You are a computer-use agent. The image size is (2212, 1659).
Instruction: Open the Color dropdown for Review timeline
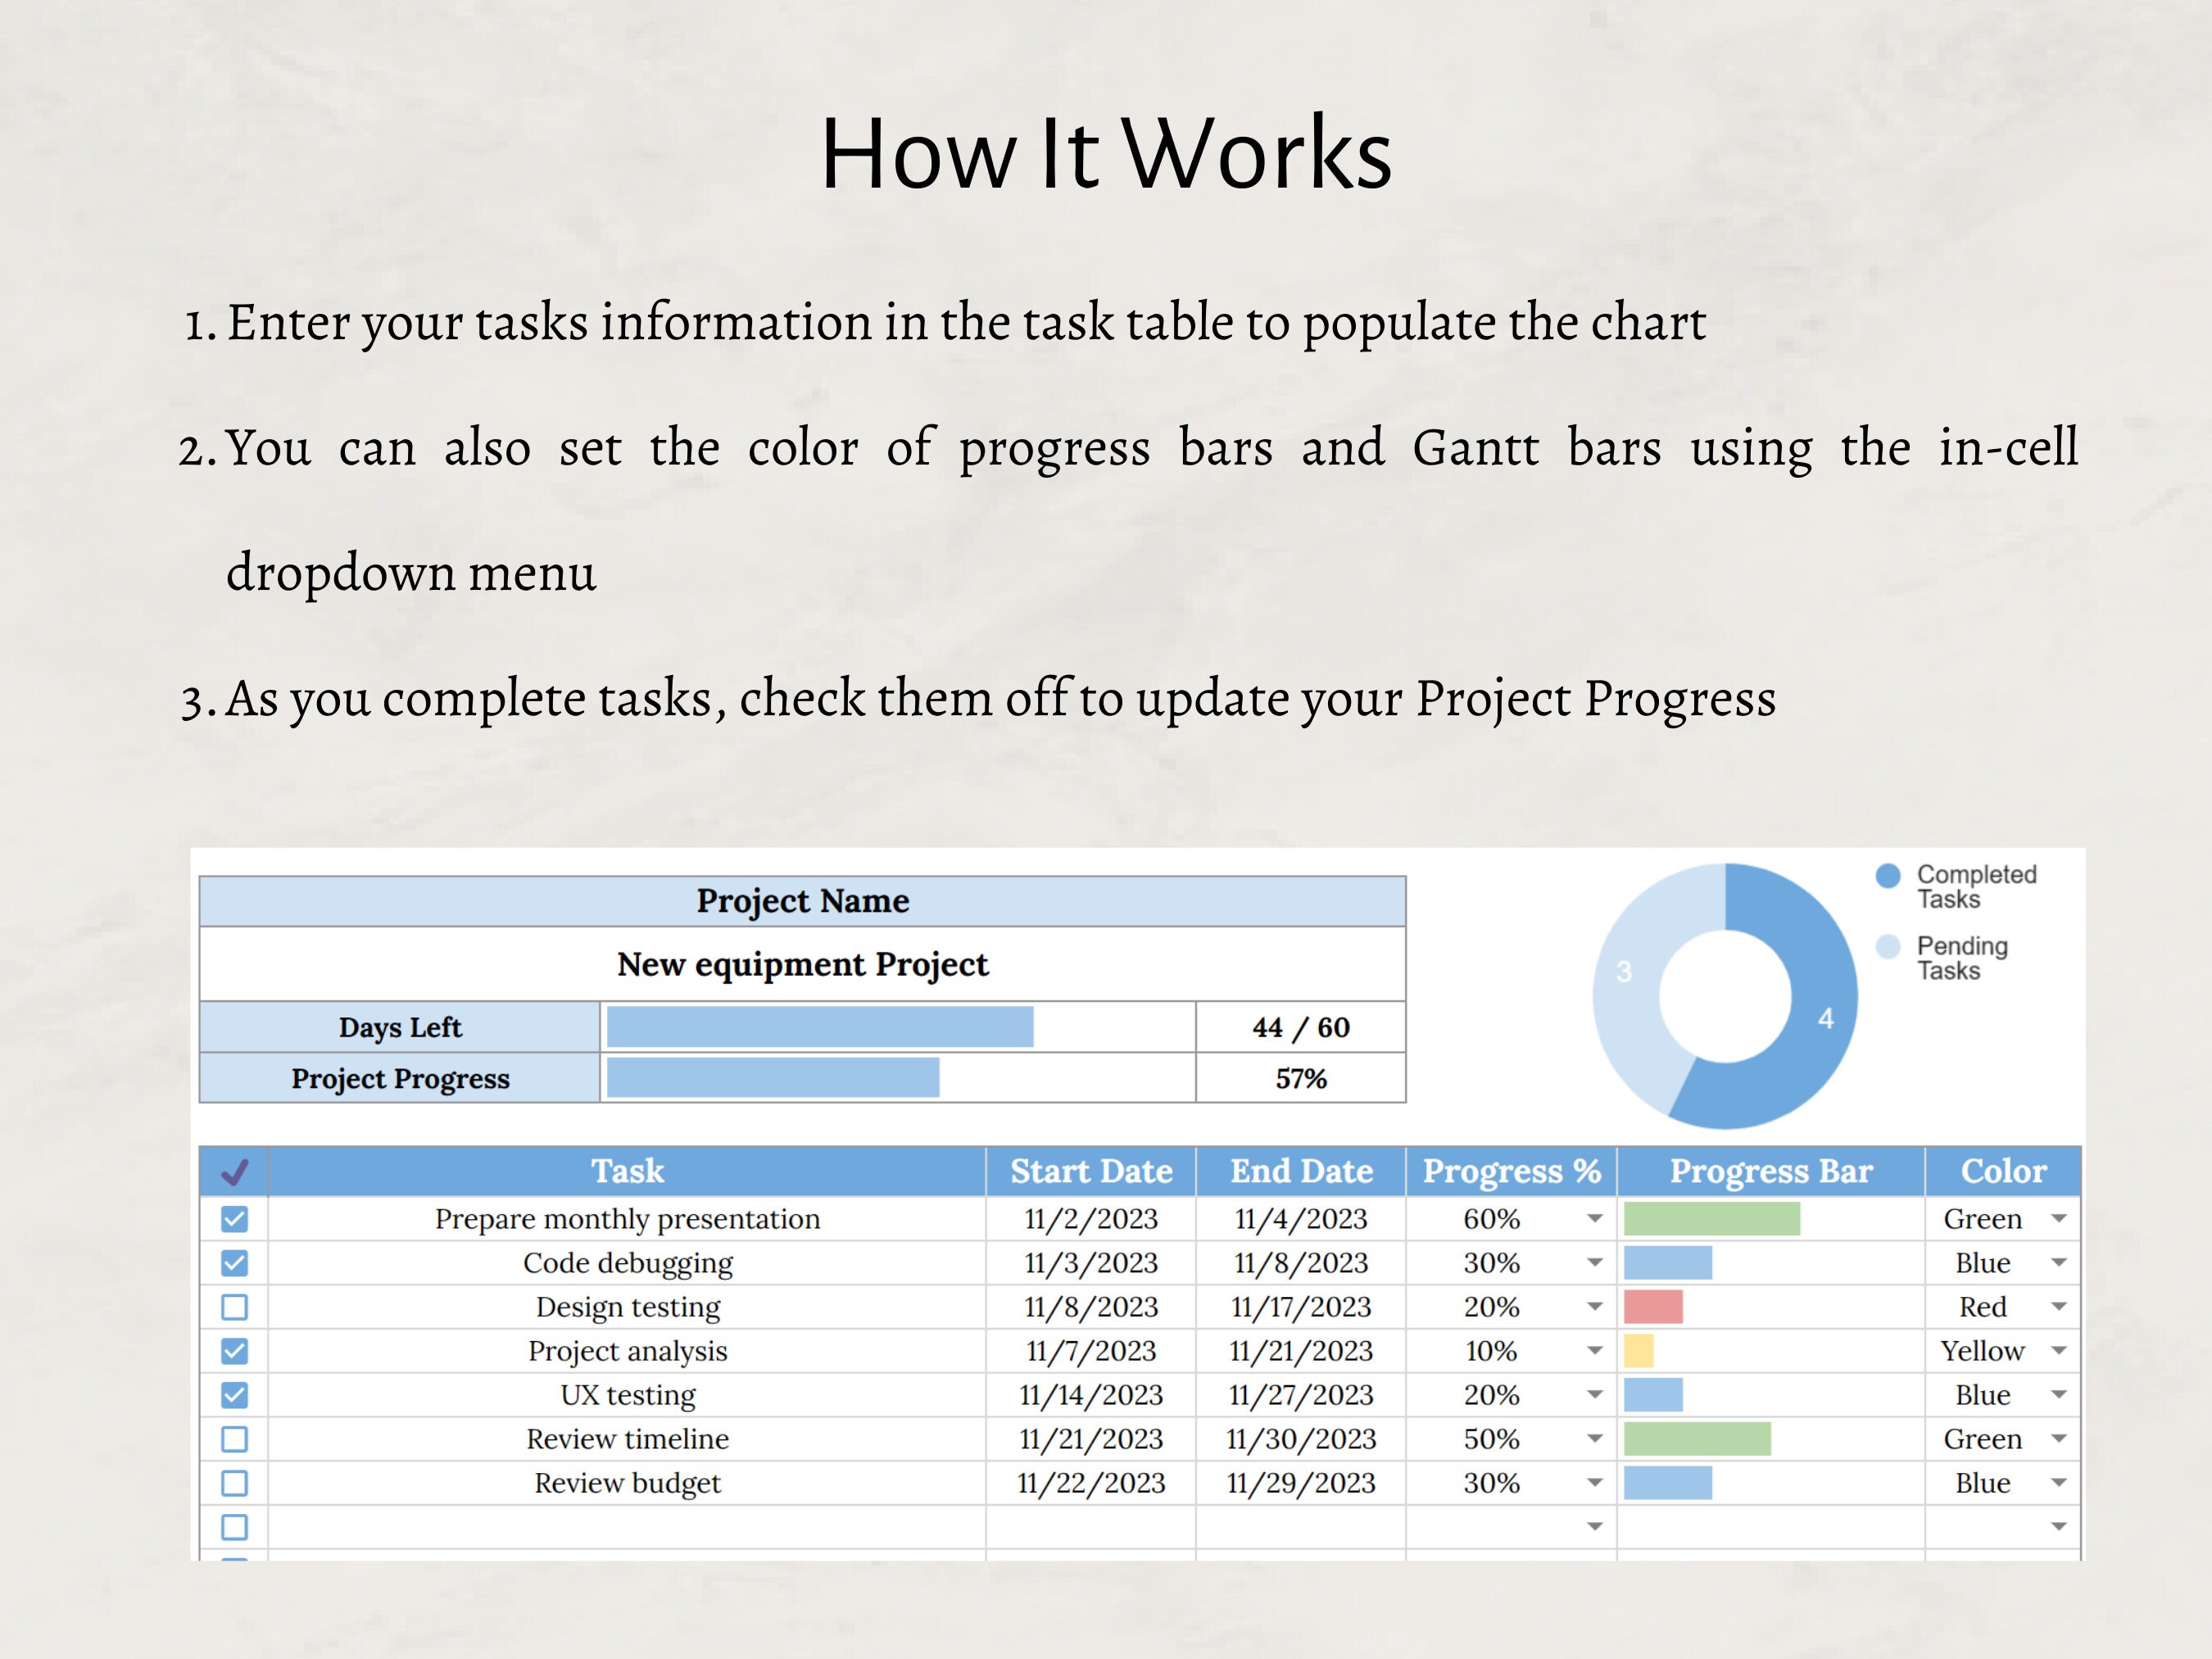pyautogui.click(x=2059, y=1438)
